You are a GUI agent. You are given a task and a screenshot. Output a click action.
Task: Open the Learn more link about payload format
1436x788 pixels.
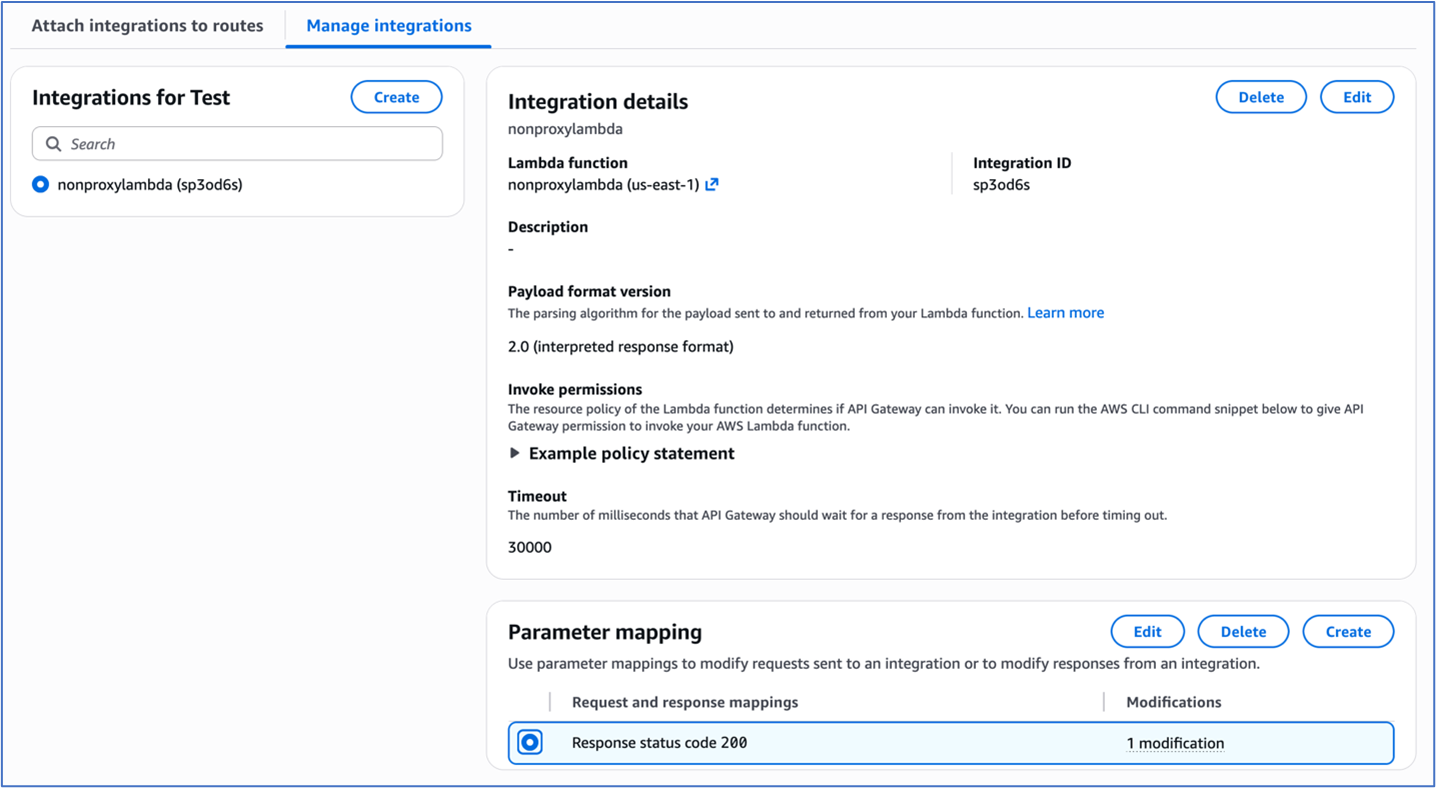coord(1065,312)
